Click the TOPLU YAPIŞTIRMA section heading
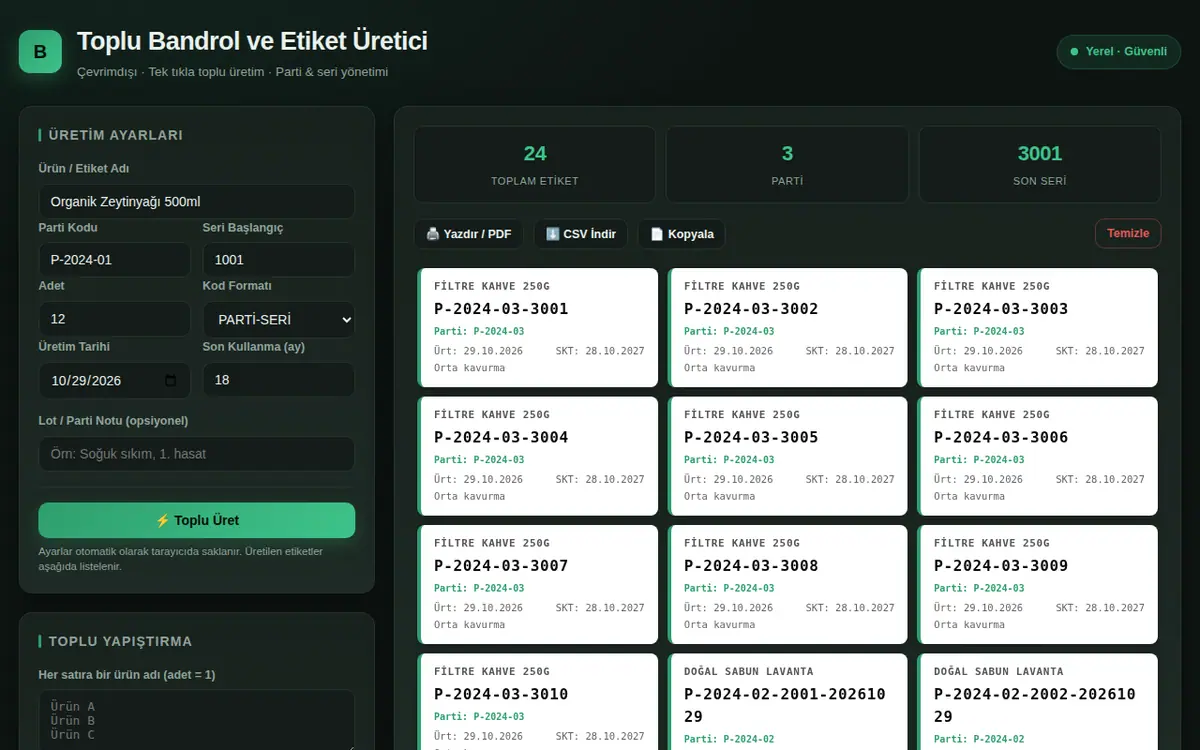 (120, 641)
